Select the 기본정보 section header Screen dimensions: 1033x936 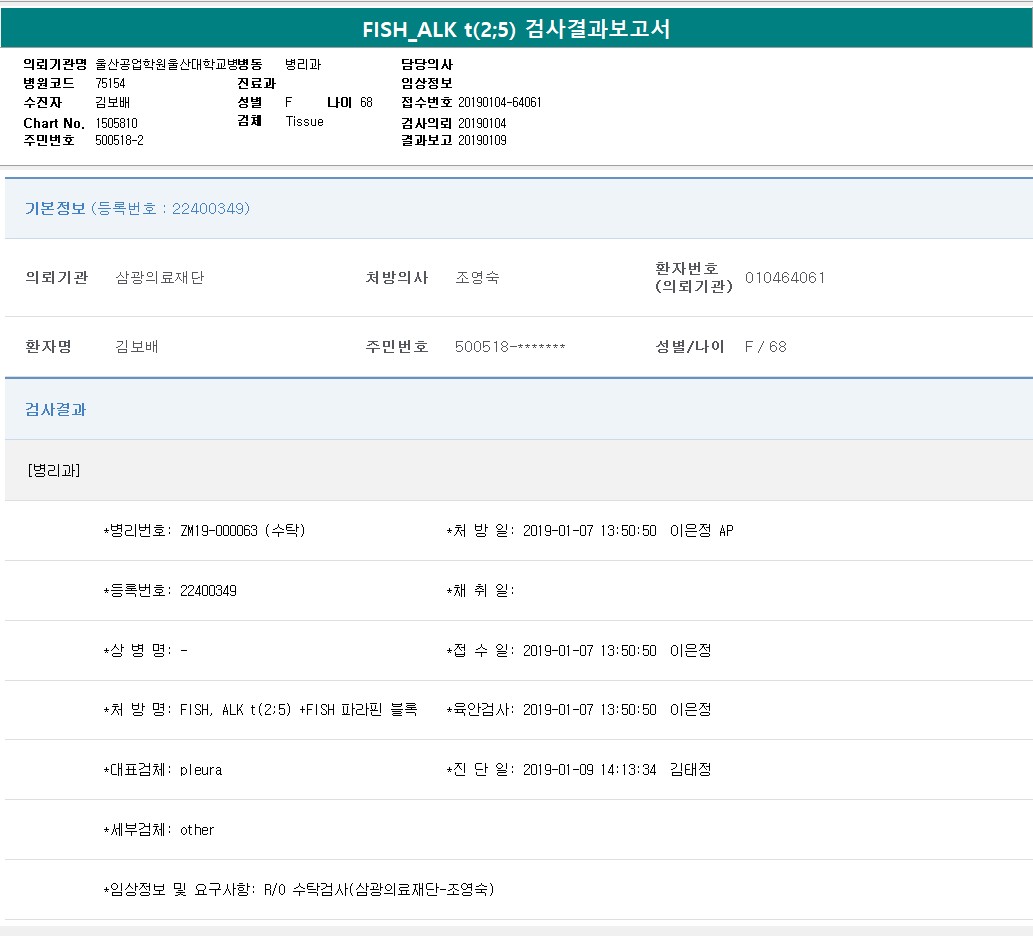[x=137, y=209]
